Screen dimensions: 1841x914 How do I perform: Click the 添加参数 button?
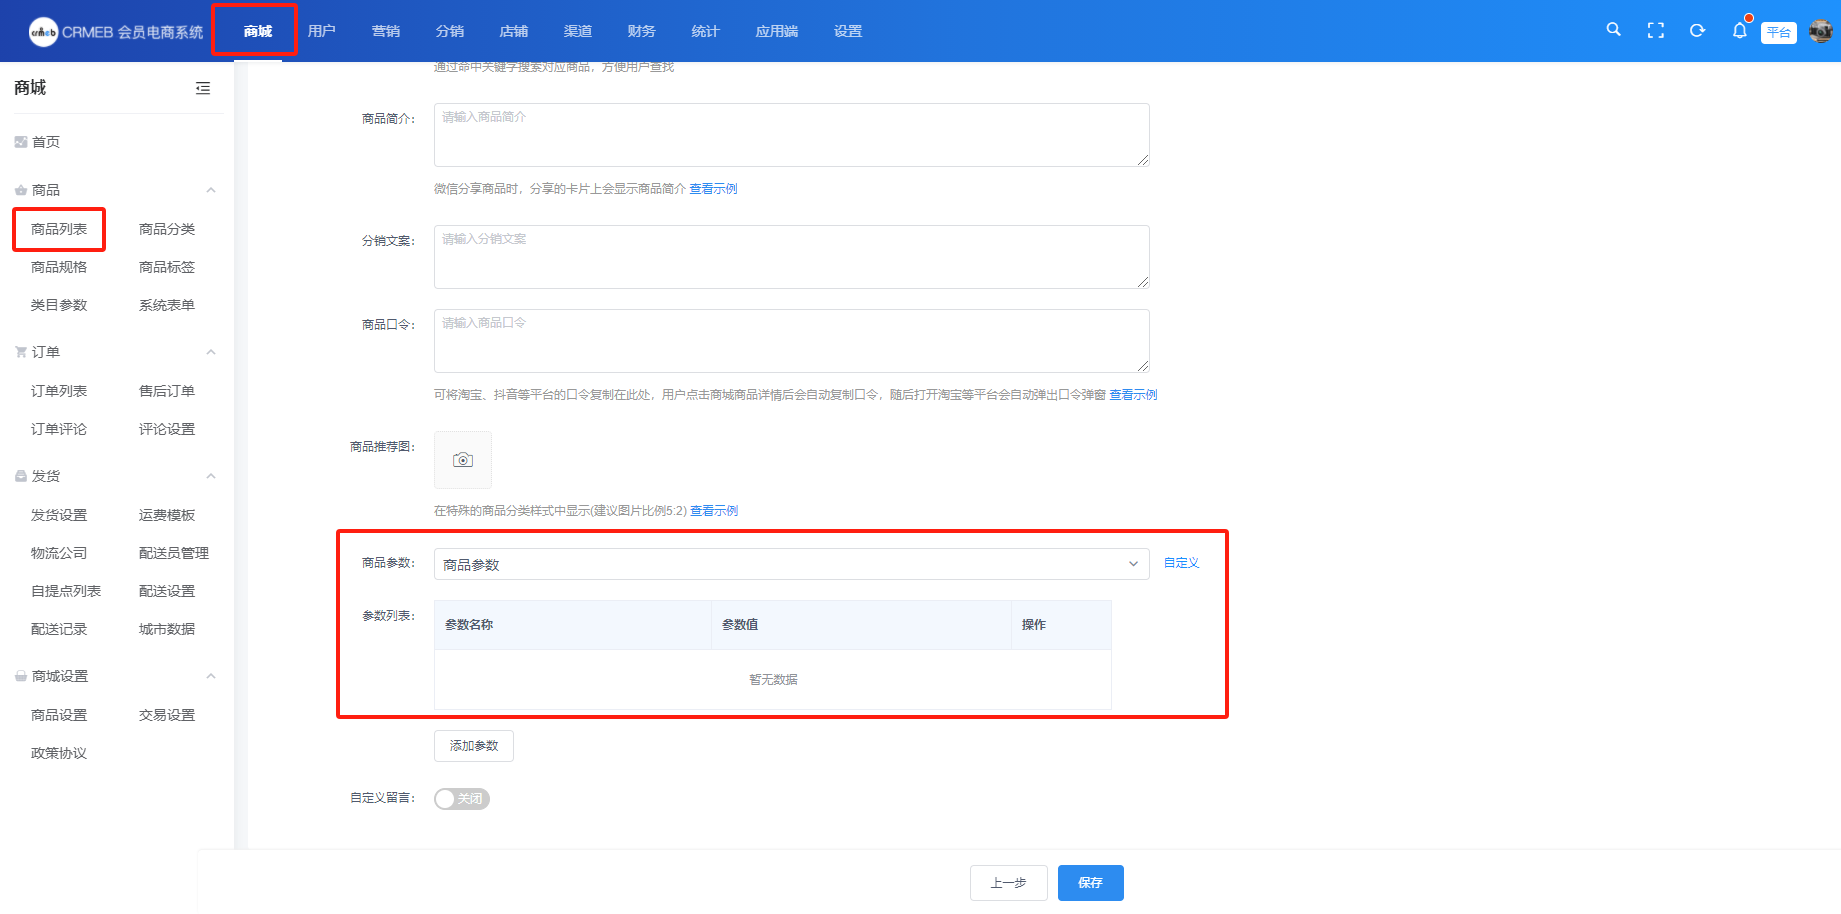pos(473,746)
